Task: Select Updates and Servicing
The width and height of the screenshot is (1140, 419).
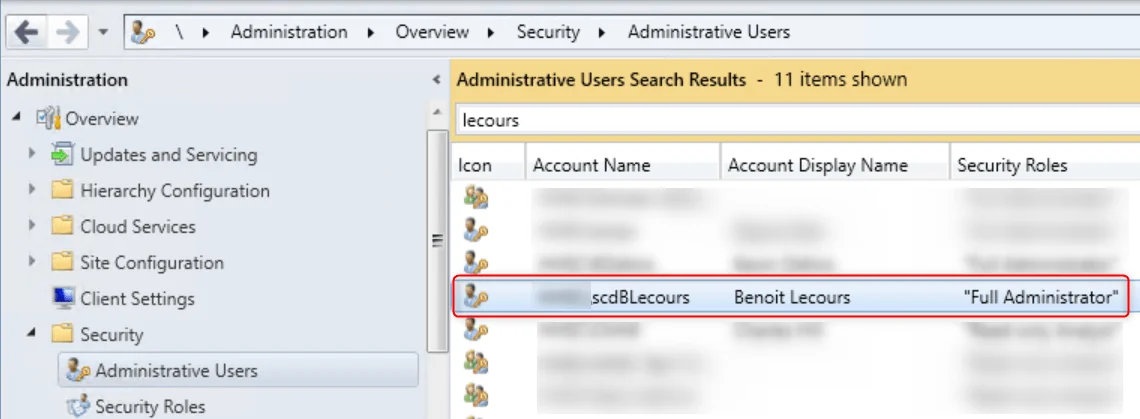Action: click(x=169, y=154)
